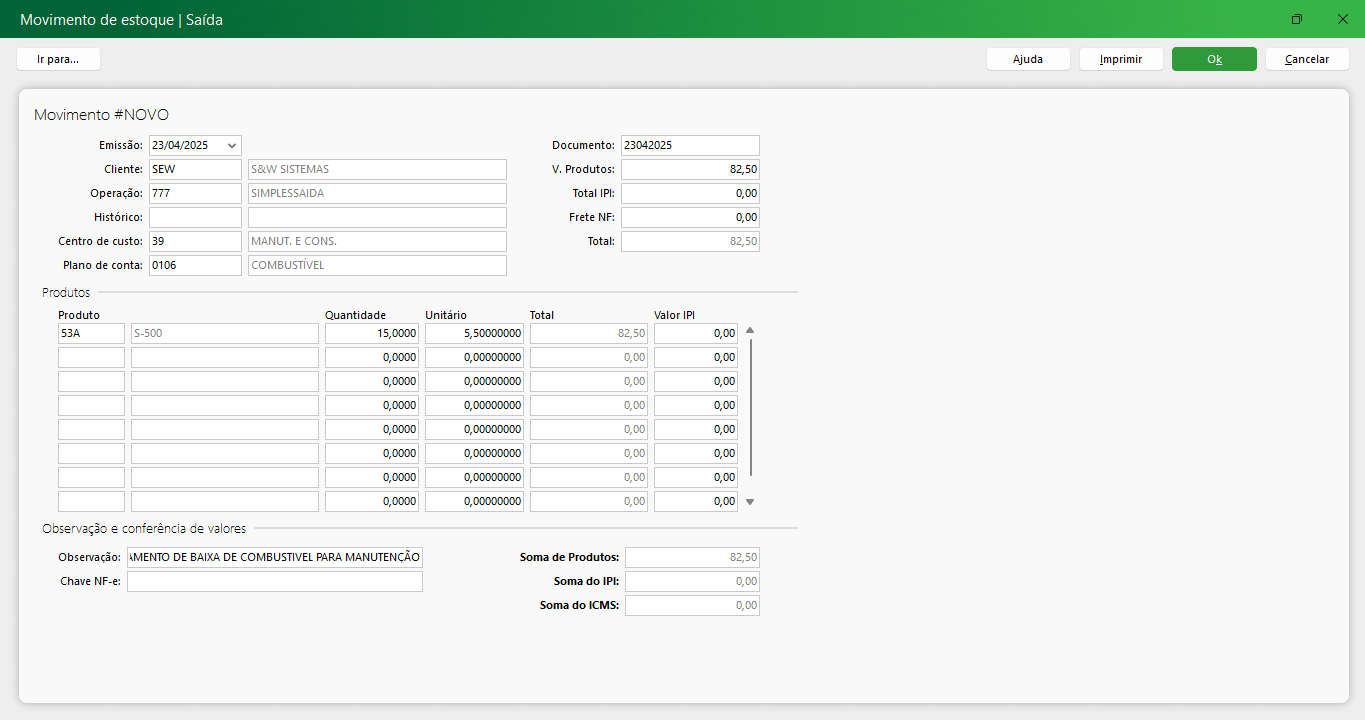Image resolution: width=1365 pixels, height=720 pixels.
Task: Click the Observação text field
Action: click(x=274, y=557)
